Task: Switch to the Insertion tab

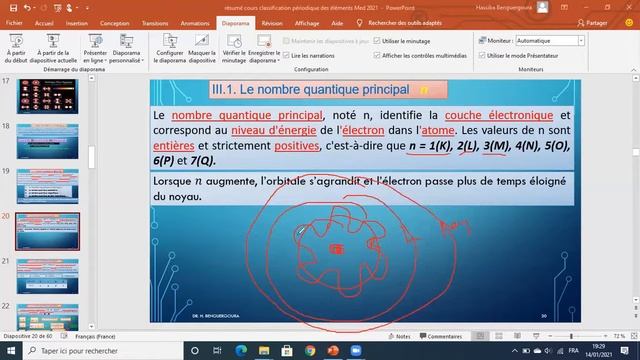Action: pos(77,23)
